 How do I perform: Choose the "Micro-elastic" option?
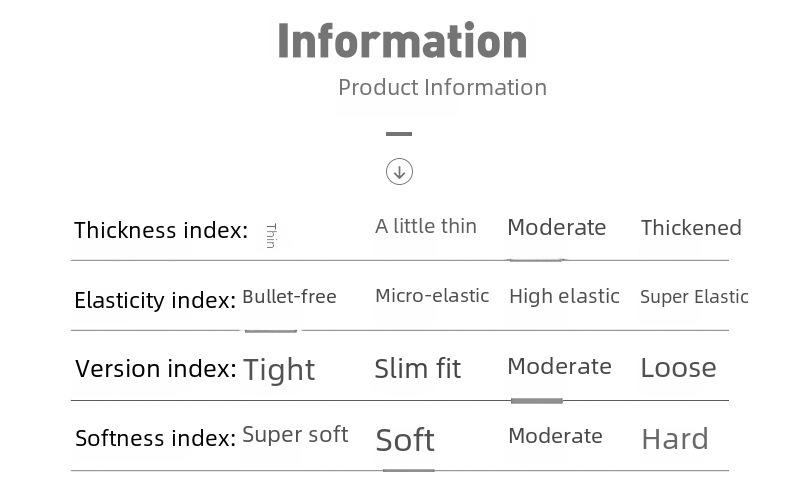(432, 296)
